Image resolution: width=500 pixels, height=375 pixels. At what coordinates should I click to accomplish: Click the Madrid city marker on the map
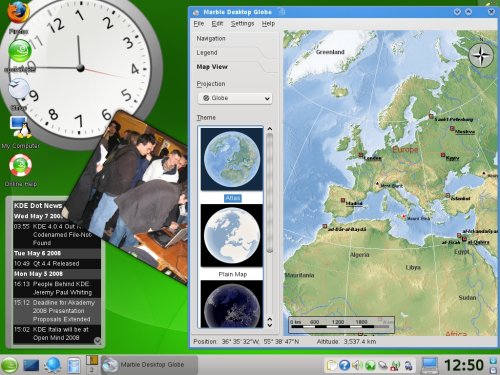(342, 200)
